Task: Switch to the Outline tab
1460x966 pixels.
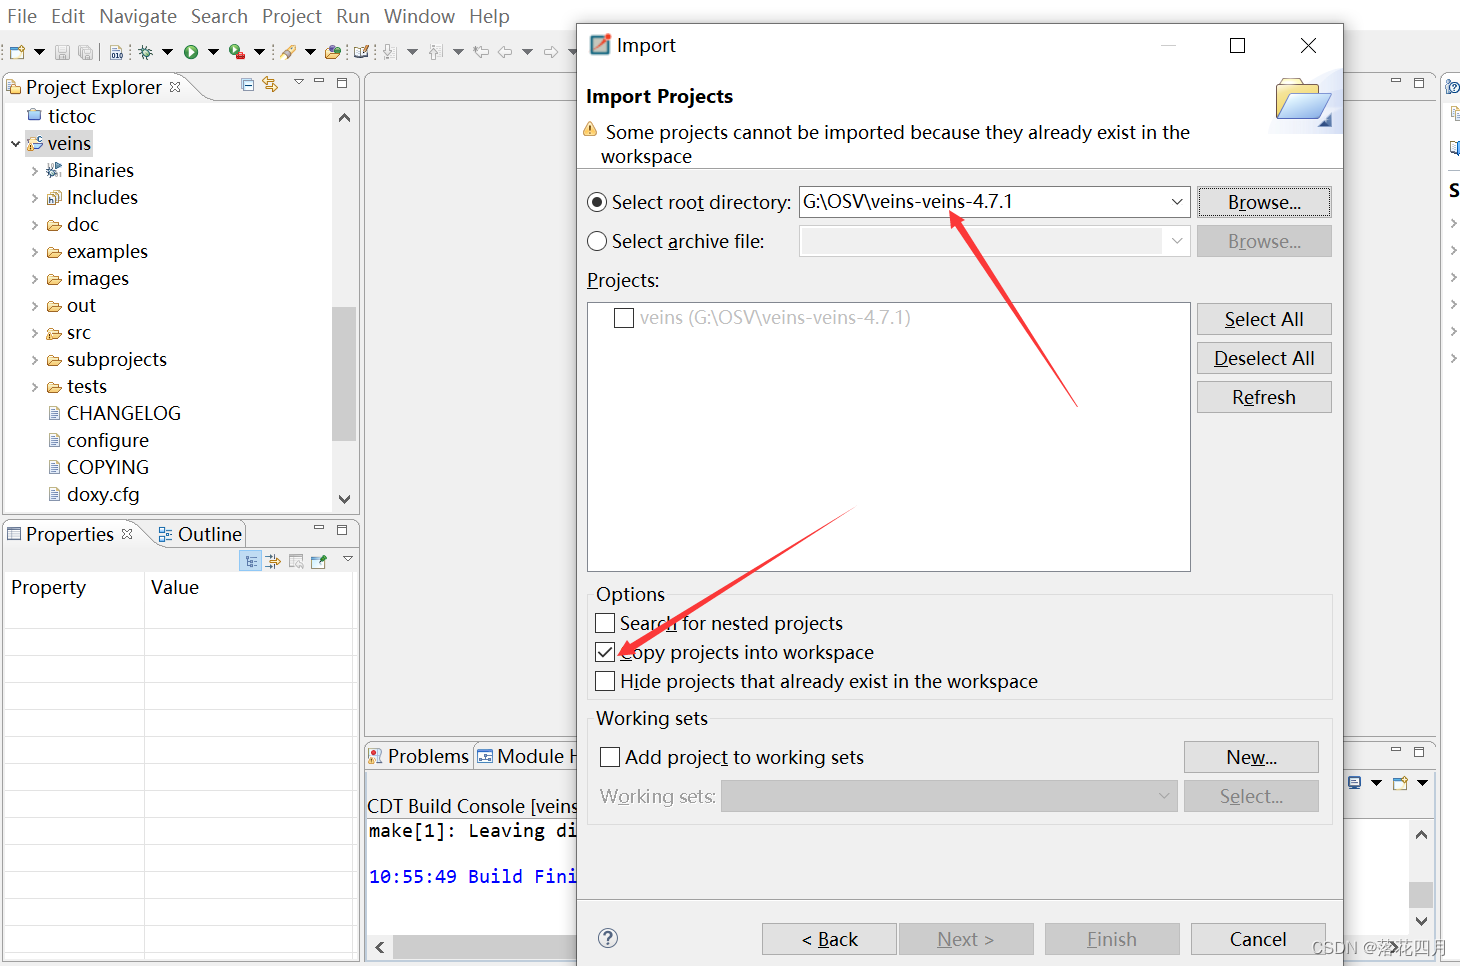Action: [x=200, y=534]
